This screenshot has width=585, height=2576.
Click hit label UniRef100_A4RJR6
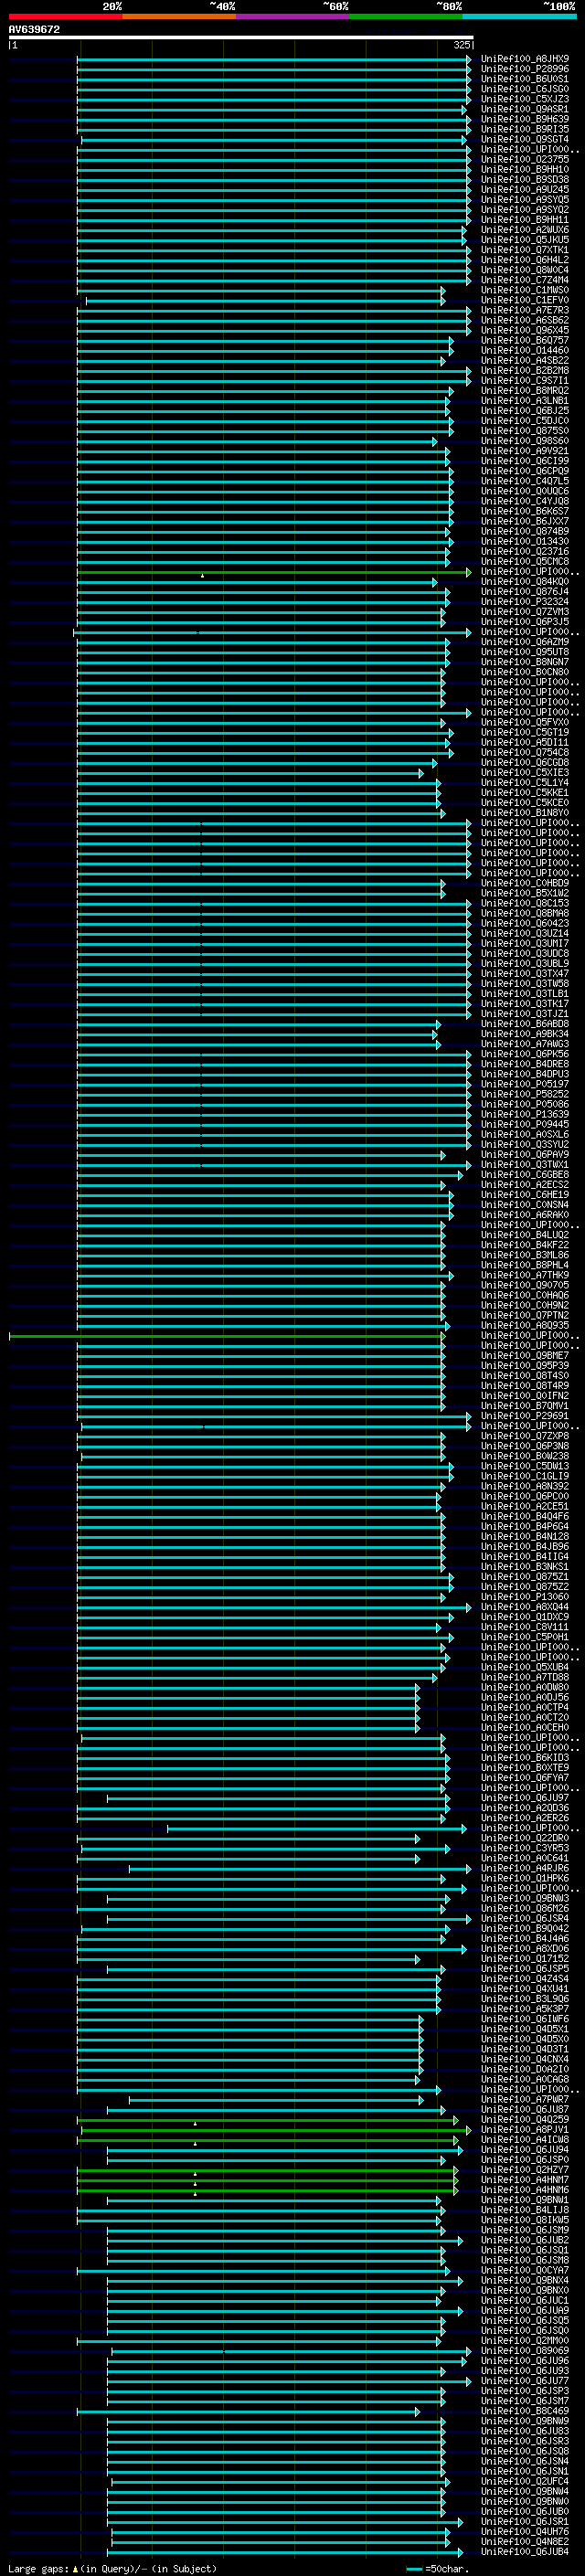pos(525,1869)
